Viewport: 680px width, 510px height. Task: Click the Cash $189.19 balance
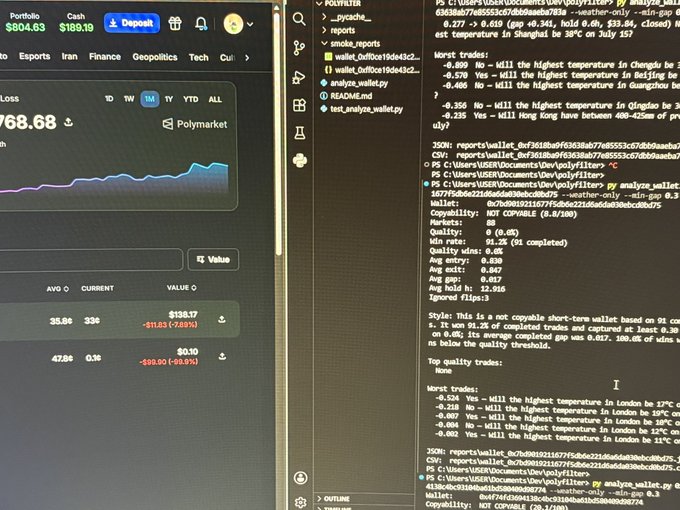(76, 23)
